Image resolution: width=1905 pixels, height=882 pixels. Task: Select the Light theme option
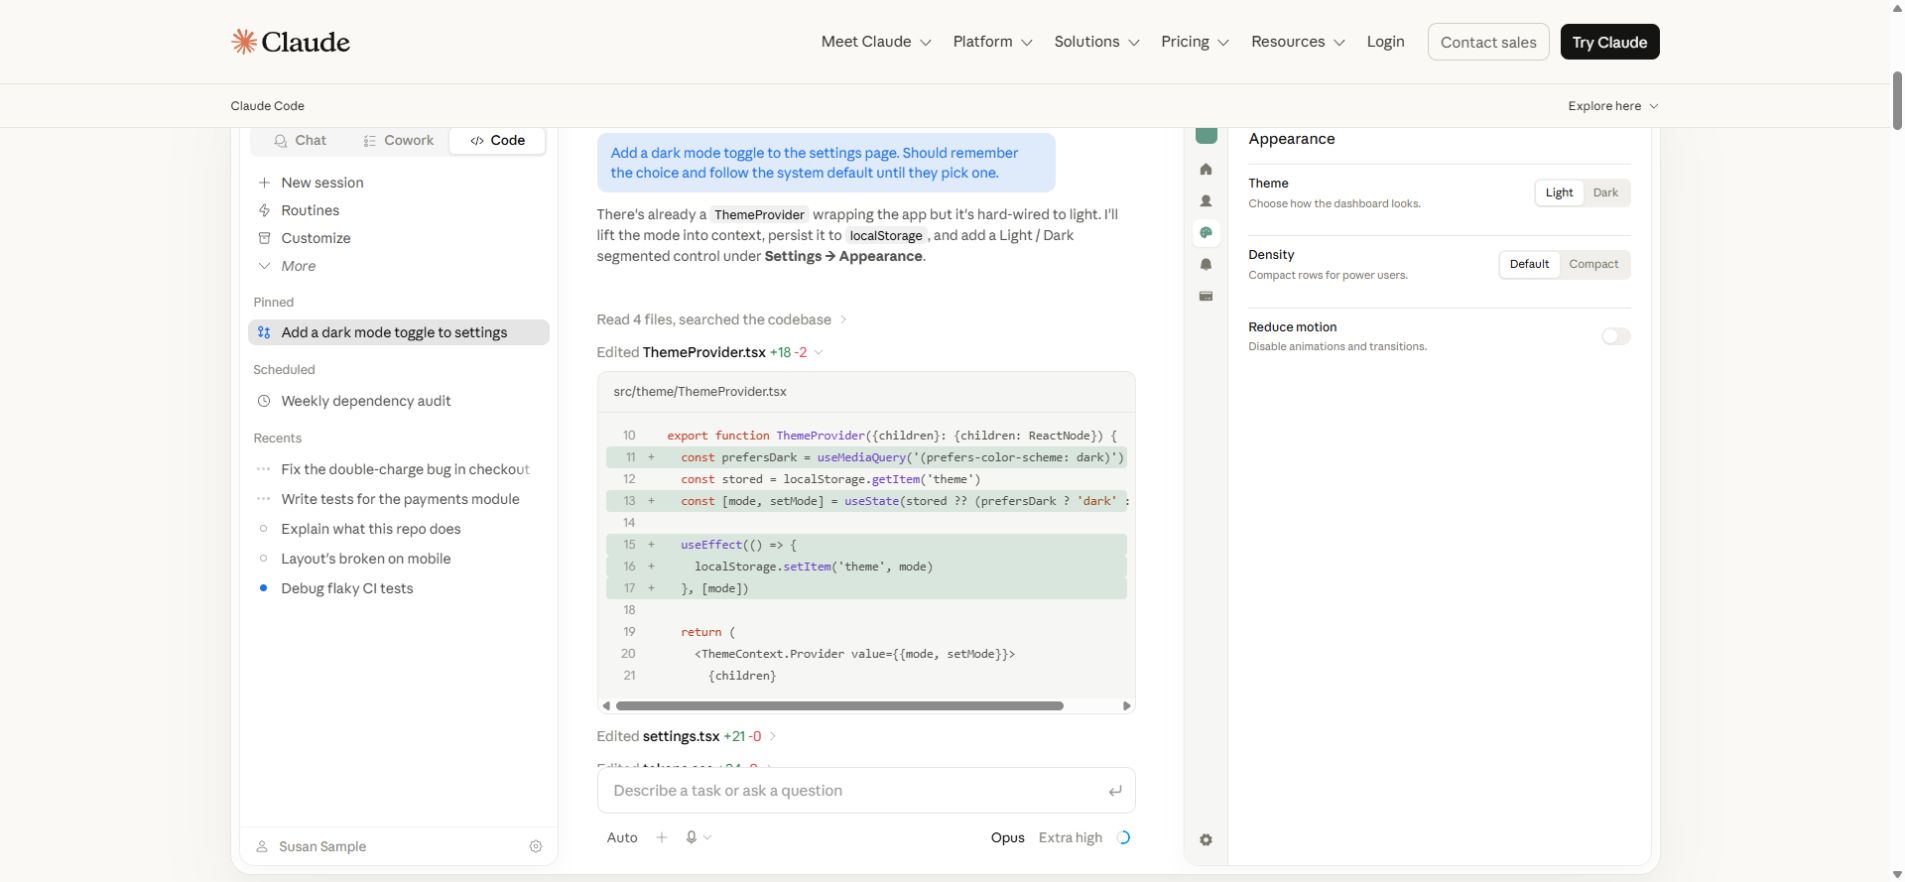(1559, 193)
